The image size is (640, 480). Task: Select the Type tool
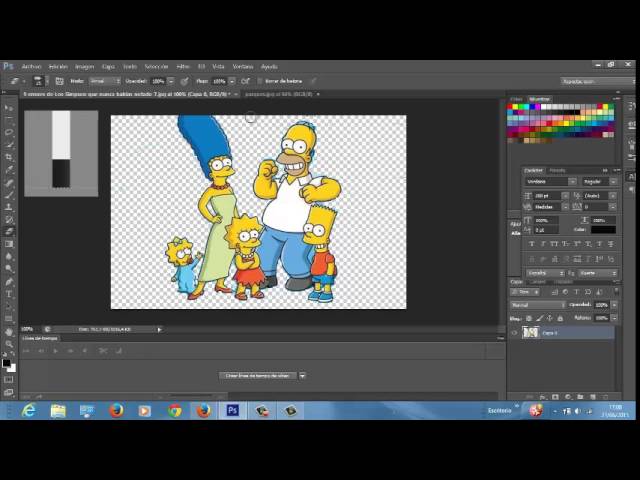[x=9, y=294]
